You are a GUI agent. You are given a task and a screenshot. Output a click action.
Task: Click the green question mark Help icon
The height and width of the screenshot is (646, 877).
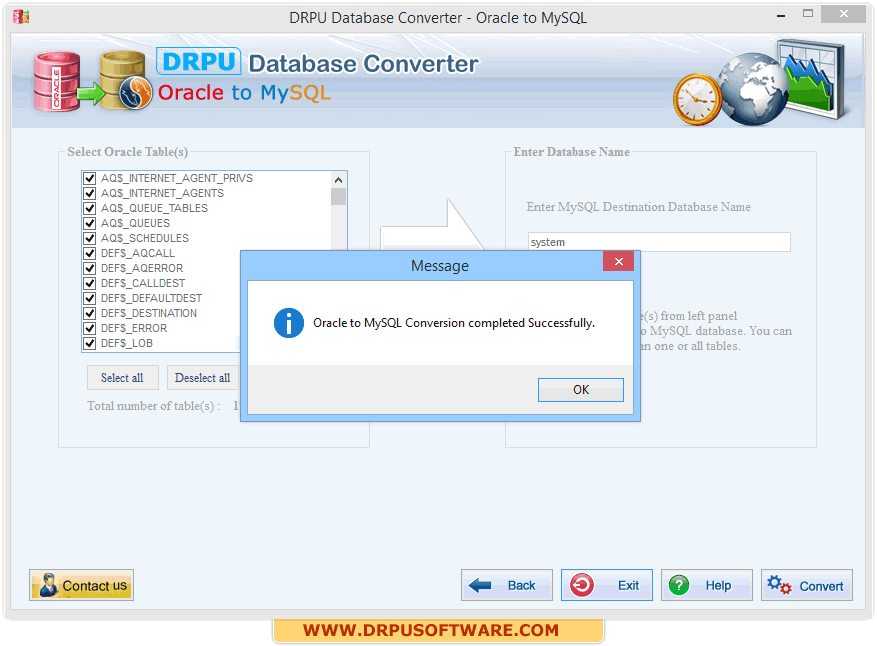(679, 586)
